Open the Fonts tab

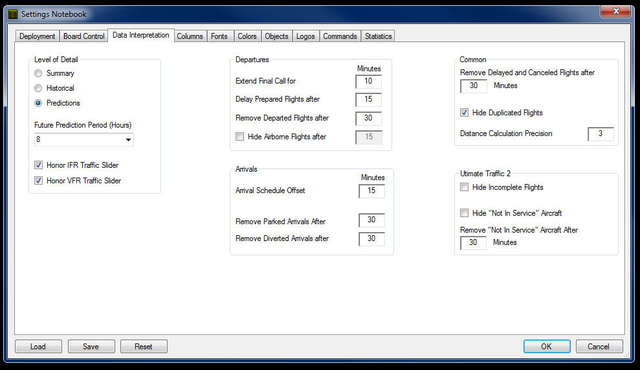click(x=219, y=36)
